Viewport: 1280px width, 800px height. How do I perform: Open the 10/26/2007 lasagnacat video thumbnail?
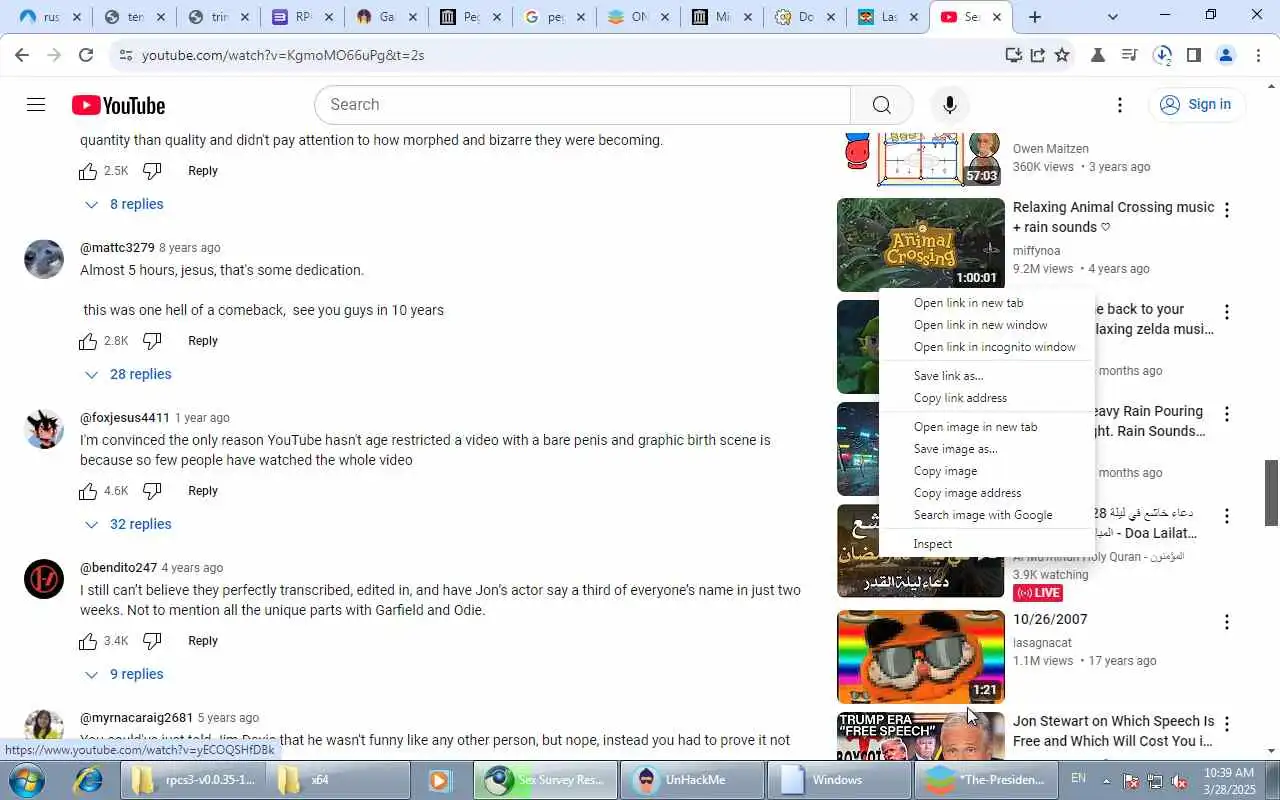[920, 657]
